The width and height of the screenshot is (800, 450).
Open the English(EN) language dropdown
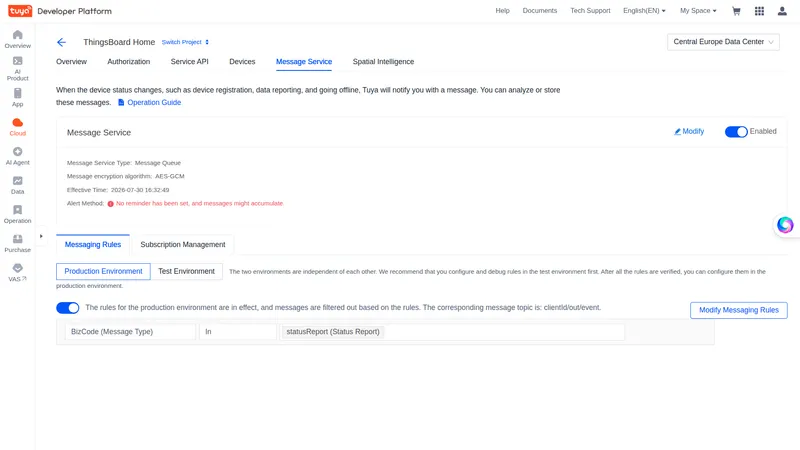(x=644, y=11)
